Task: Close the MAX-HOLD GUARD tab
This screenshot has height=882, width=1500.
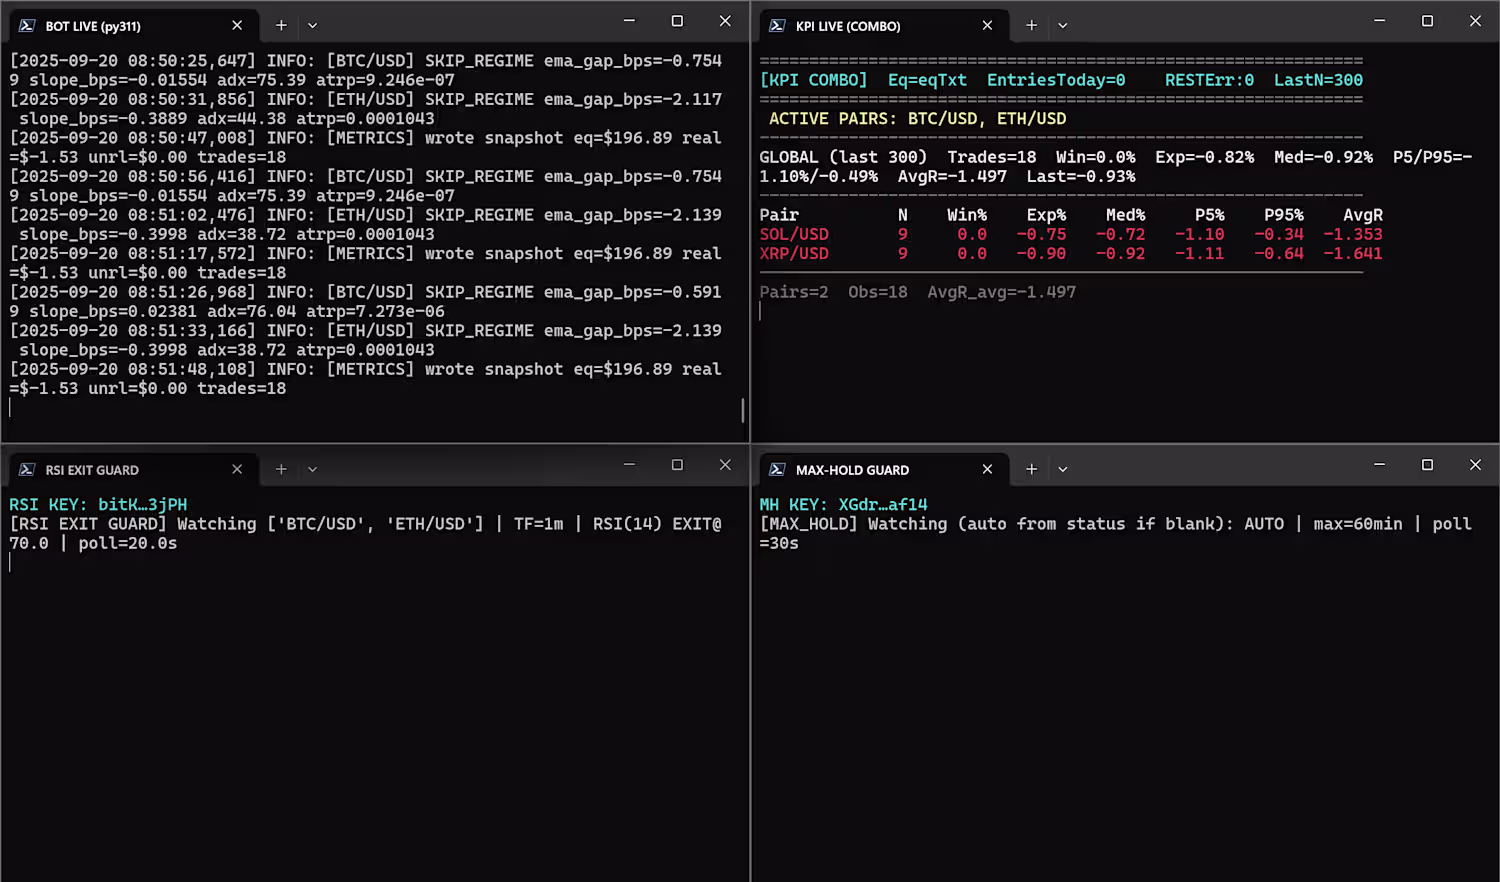Action: click(987, 469)
